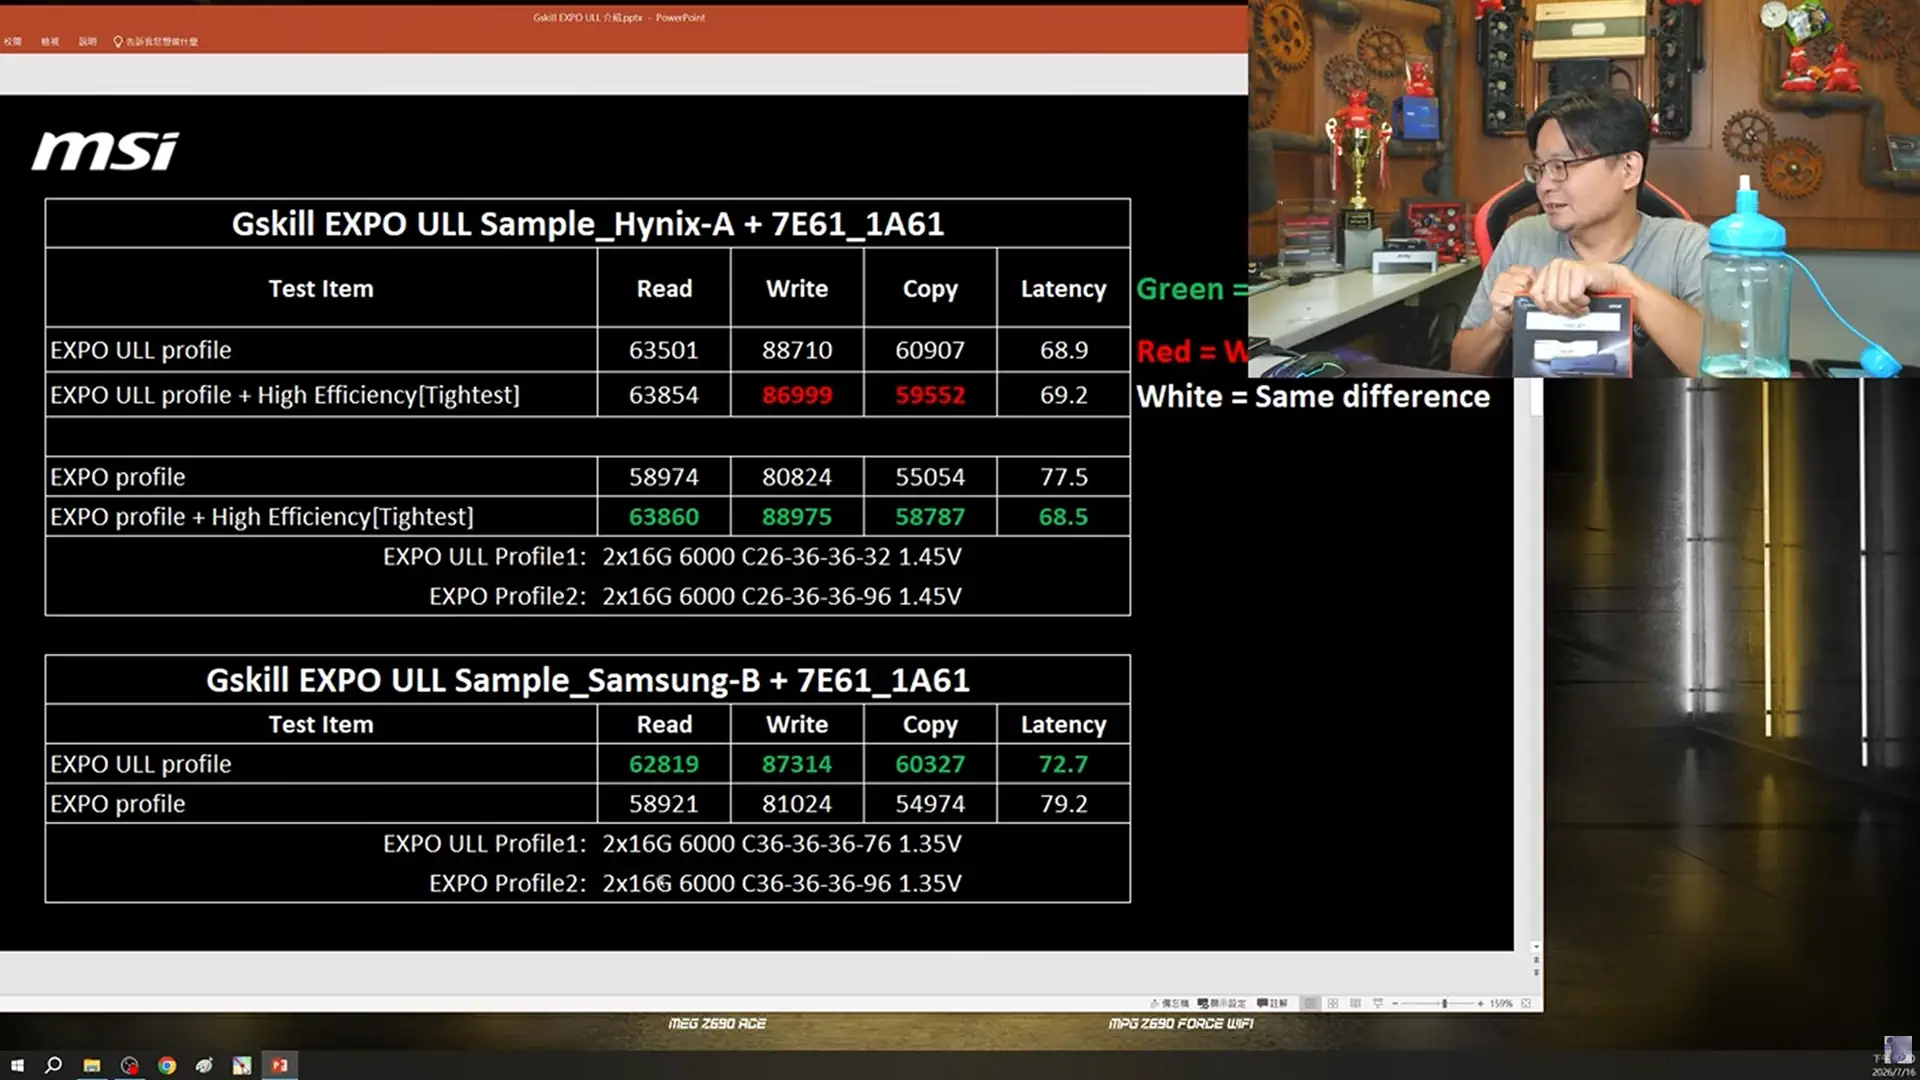Open zoom dialog via 159% level
1920x1080 pixels.
[1501, 1003]
